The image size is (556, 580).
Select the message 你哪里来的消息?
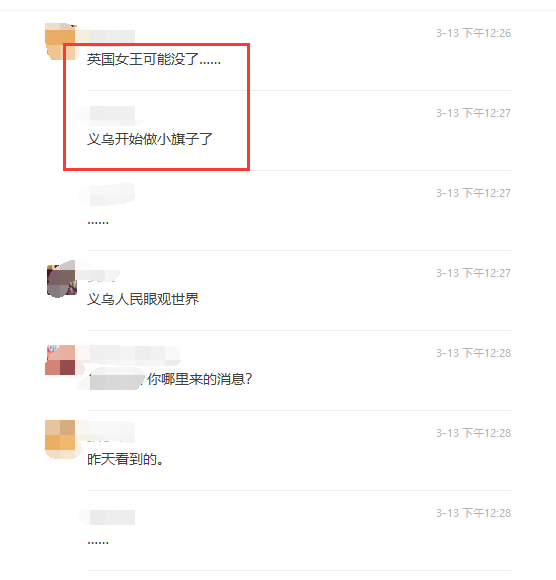[199, 379]
